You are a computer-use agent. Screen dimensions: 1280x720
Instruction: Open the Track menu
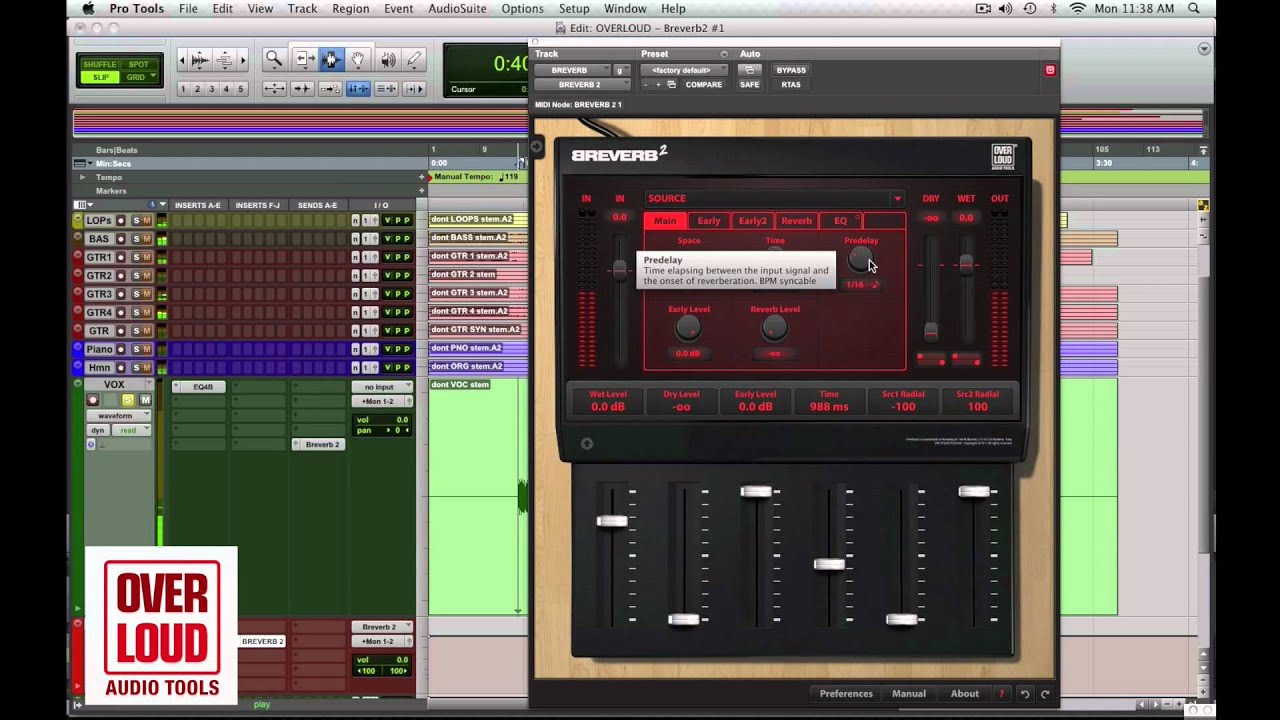coord(302,8)
